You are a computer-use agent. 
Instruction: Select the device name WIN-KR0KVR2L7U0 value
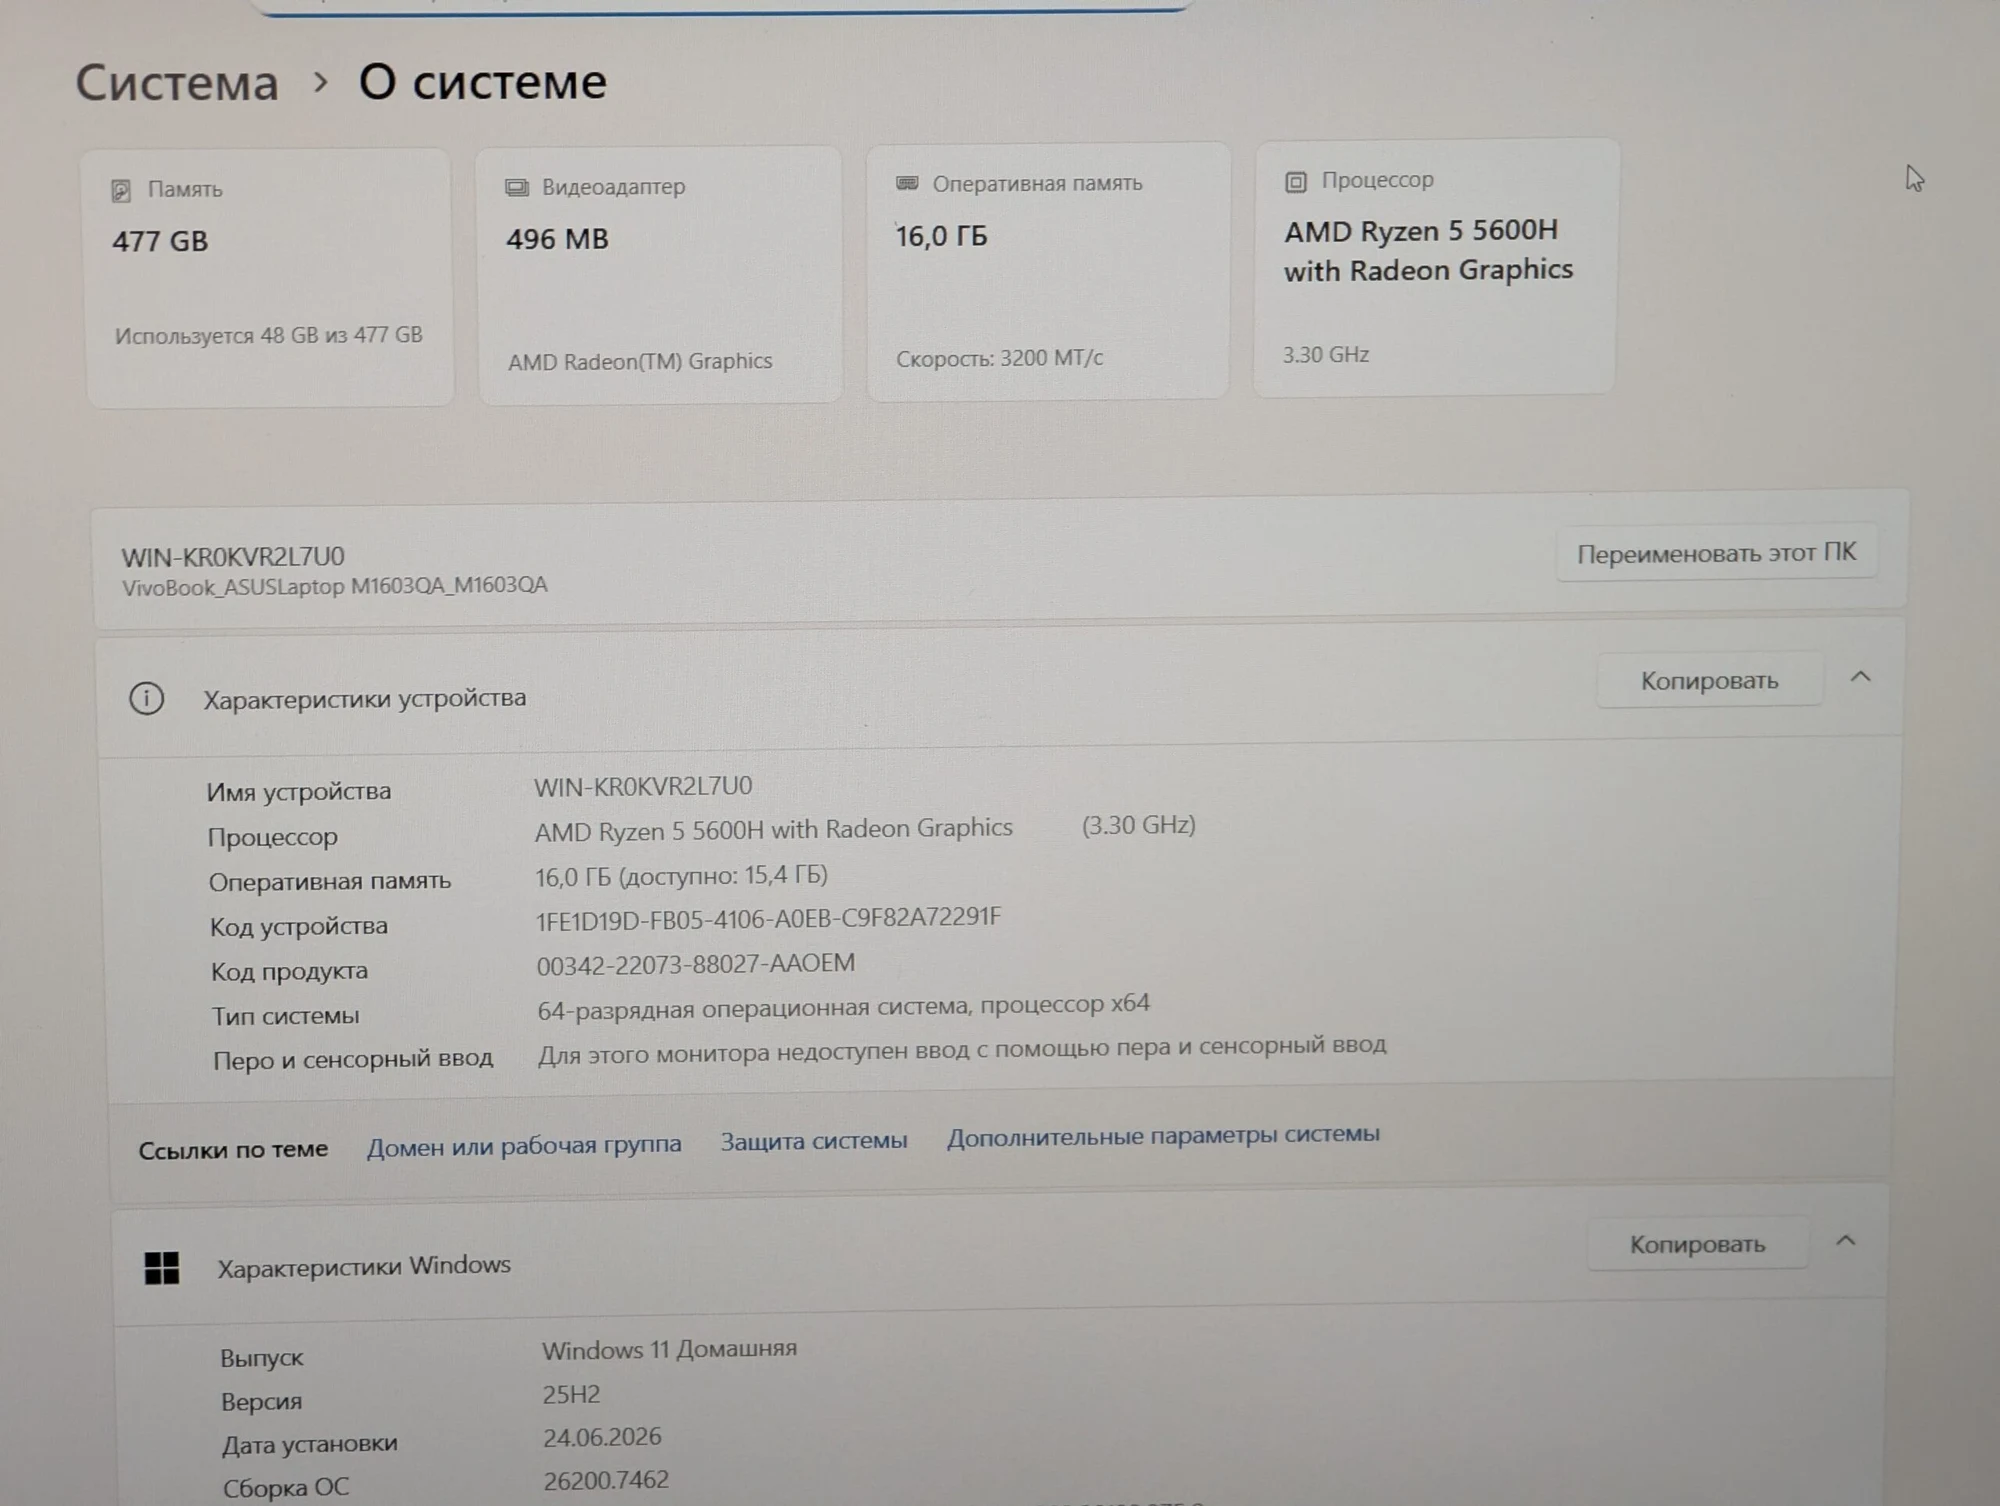point(643,787)
